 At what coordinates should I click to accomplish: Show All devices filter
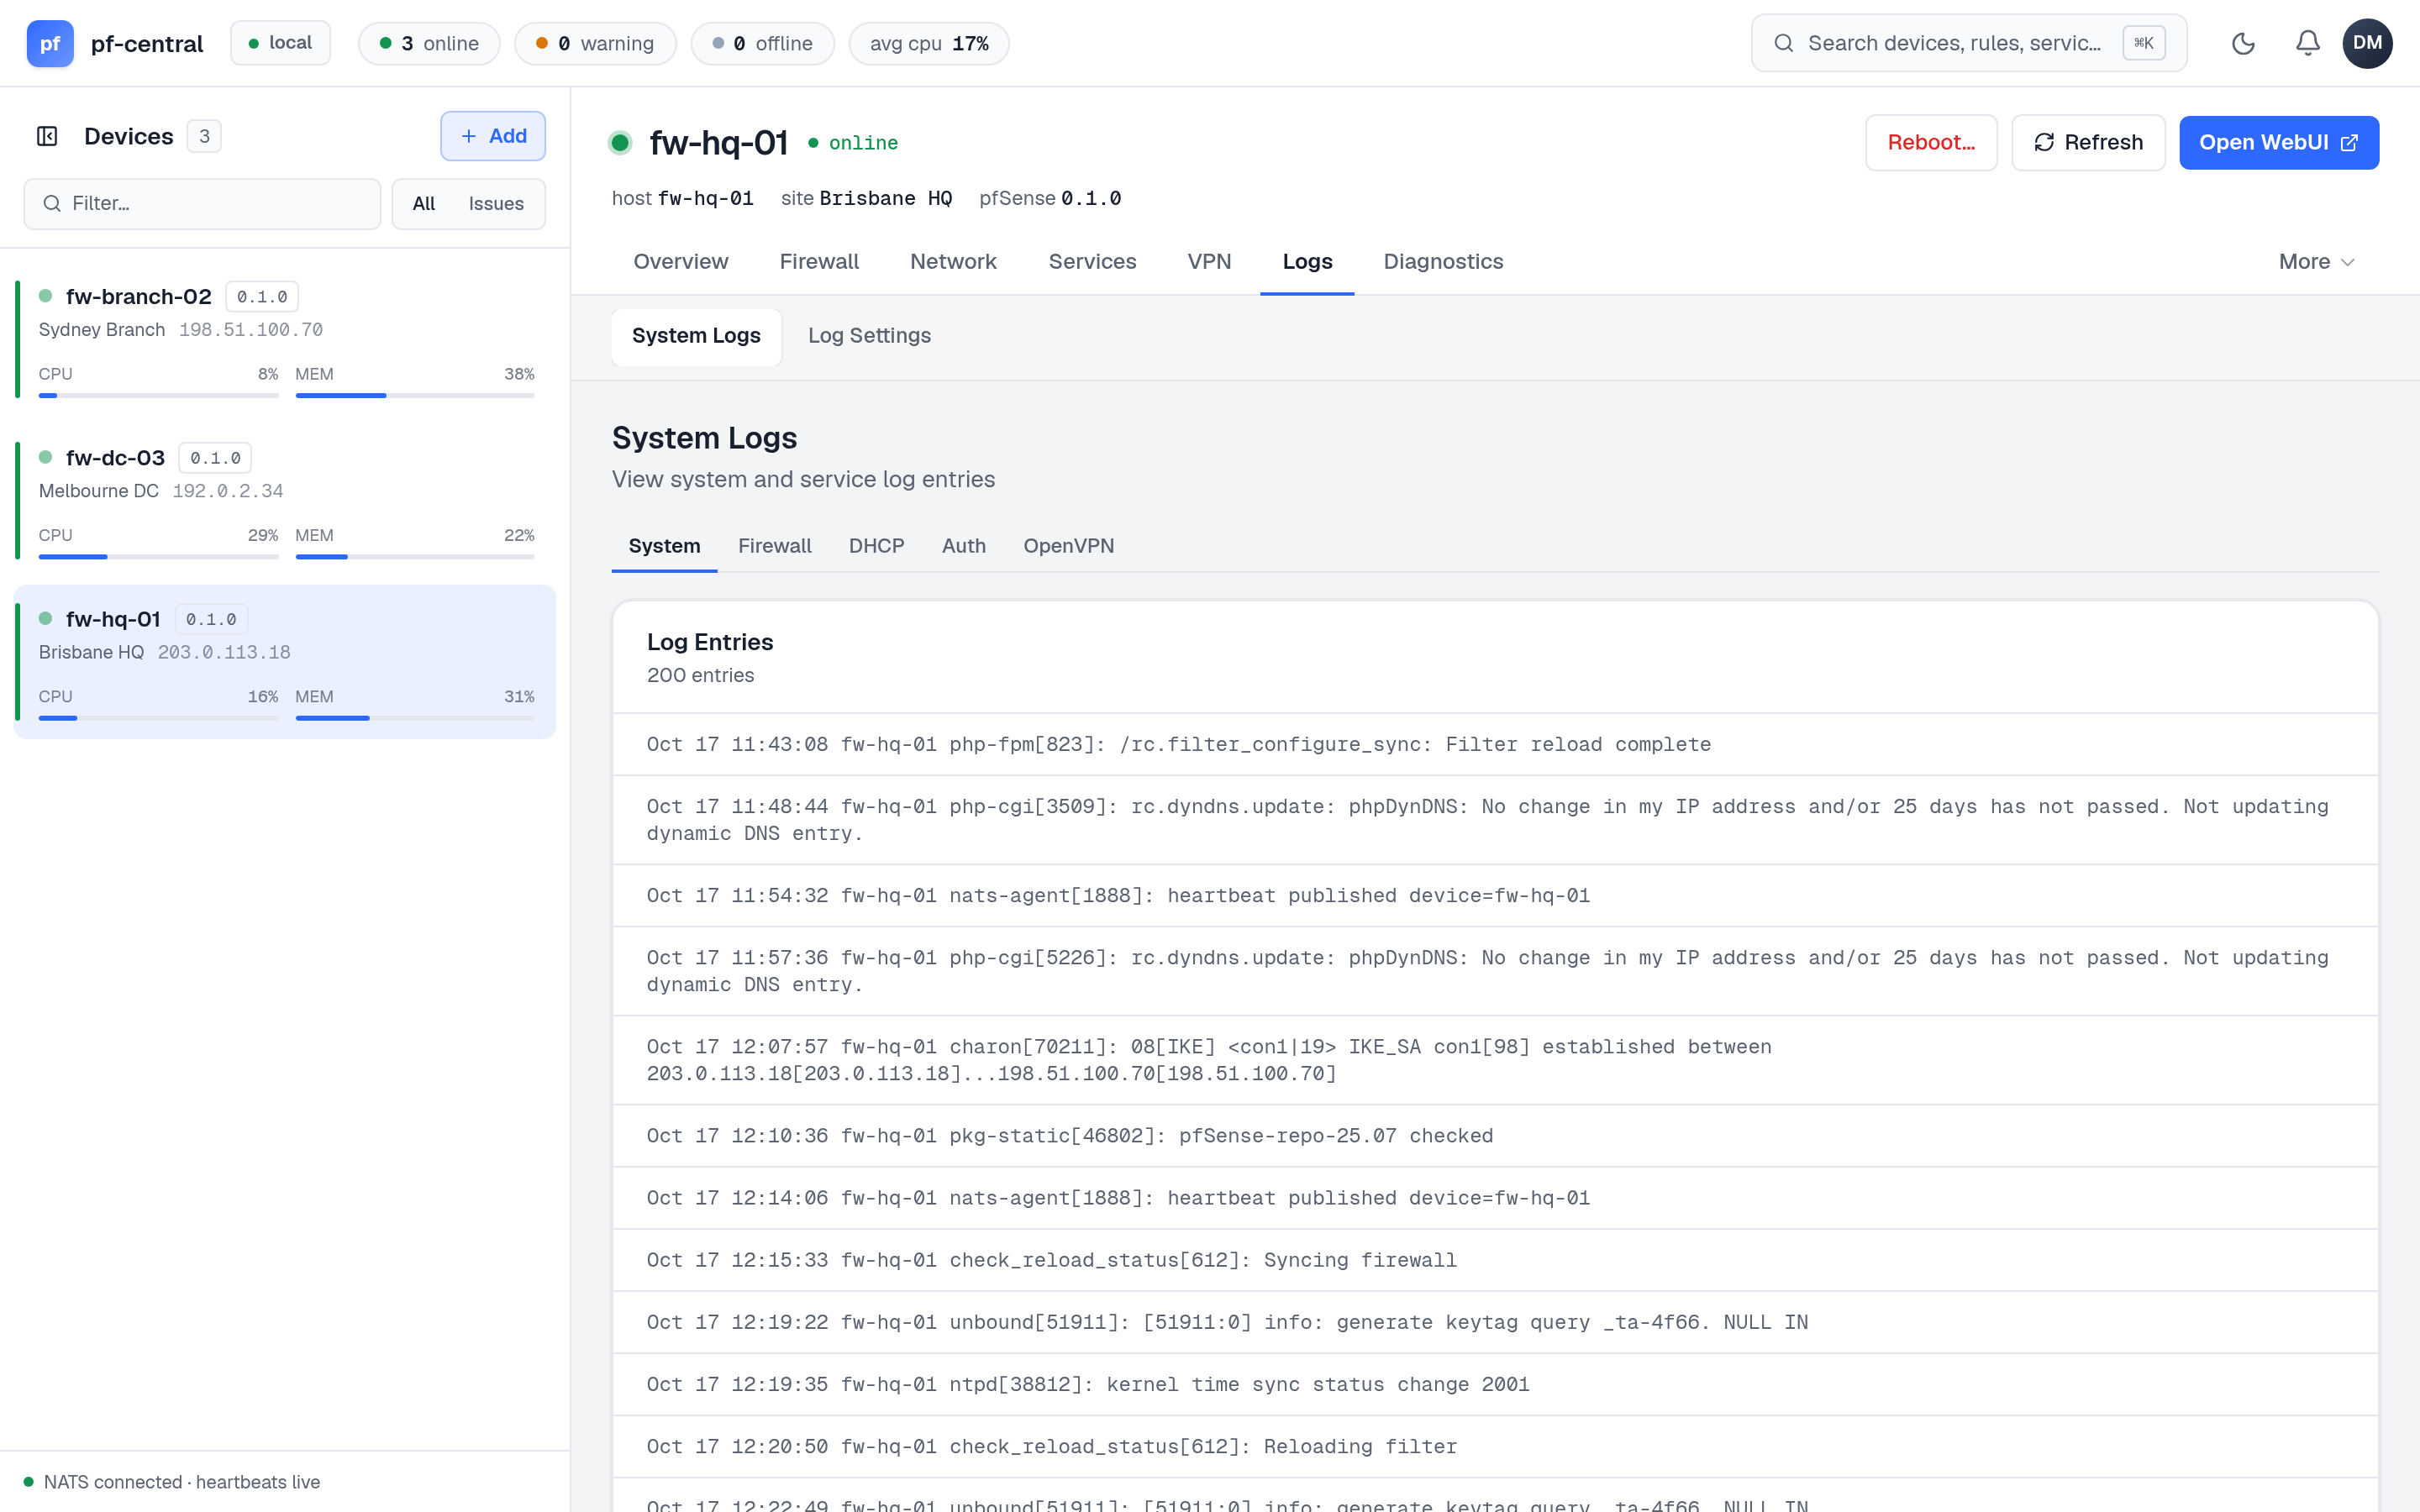(x=423, y=203)
